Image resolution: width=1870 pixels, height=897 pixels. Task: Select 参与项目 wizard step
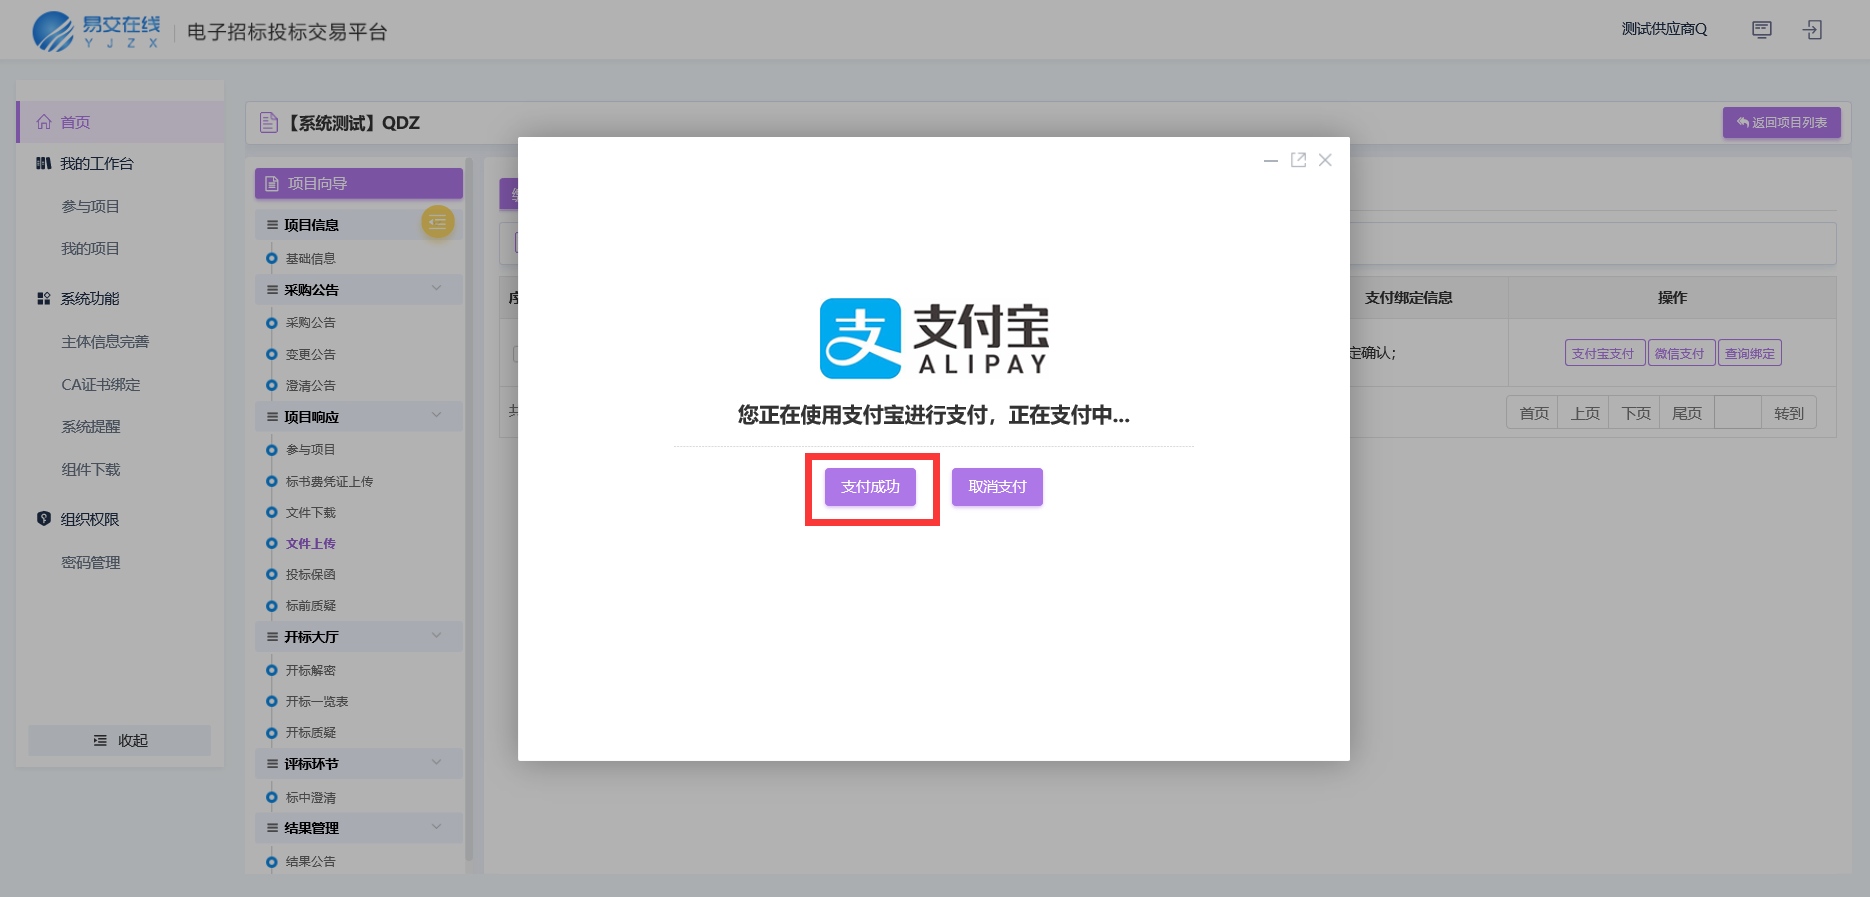pos(310,449)
